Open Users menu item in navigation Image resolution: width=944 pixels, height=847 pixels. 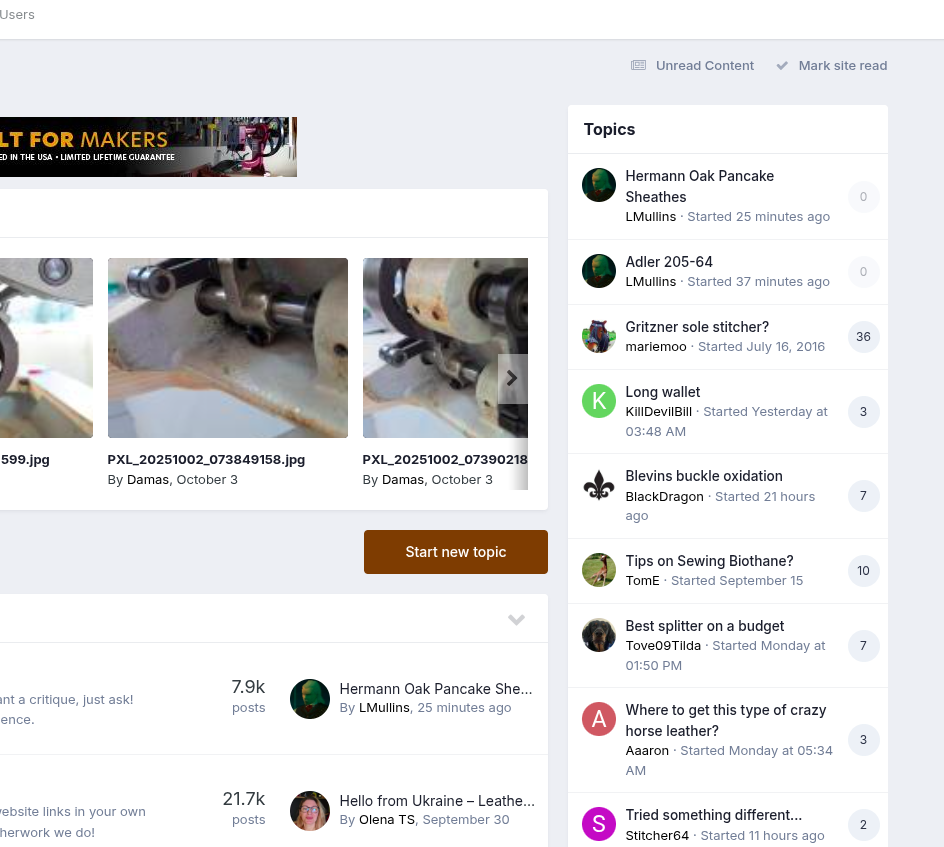click(17, 15)
